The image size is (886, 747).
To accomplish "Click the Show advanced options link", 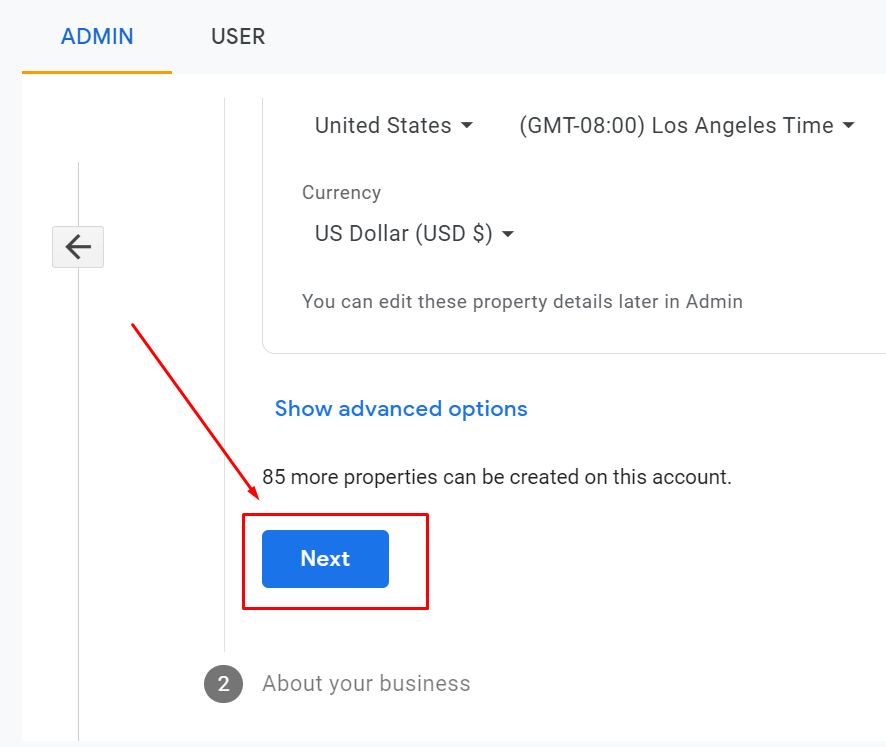I will point(401,409).
